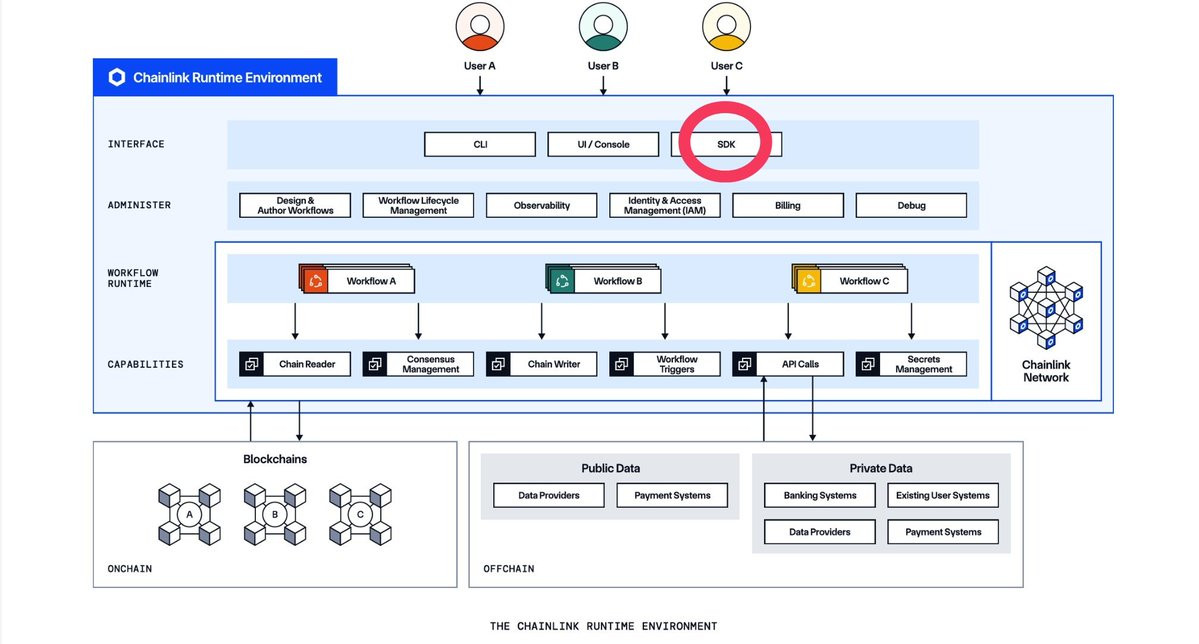This screenshot has width=1199, height=644.
Task: Click Data Providers under Public Data
Action: coord(549,496)
